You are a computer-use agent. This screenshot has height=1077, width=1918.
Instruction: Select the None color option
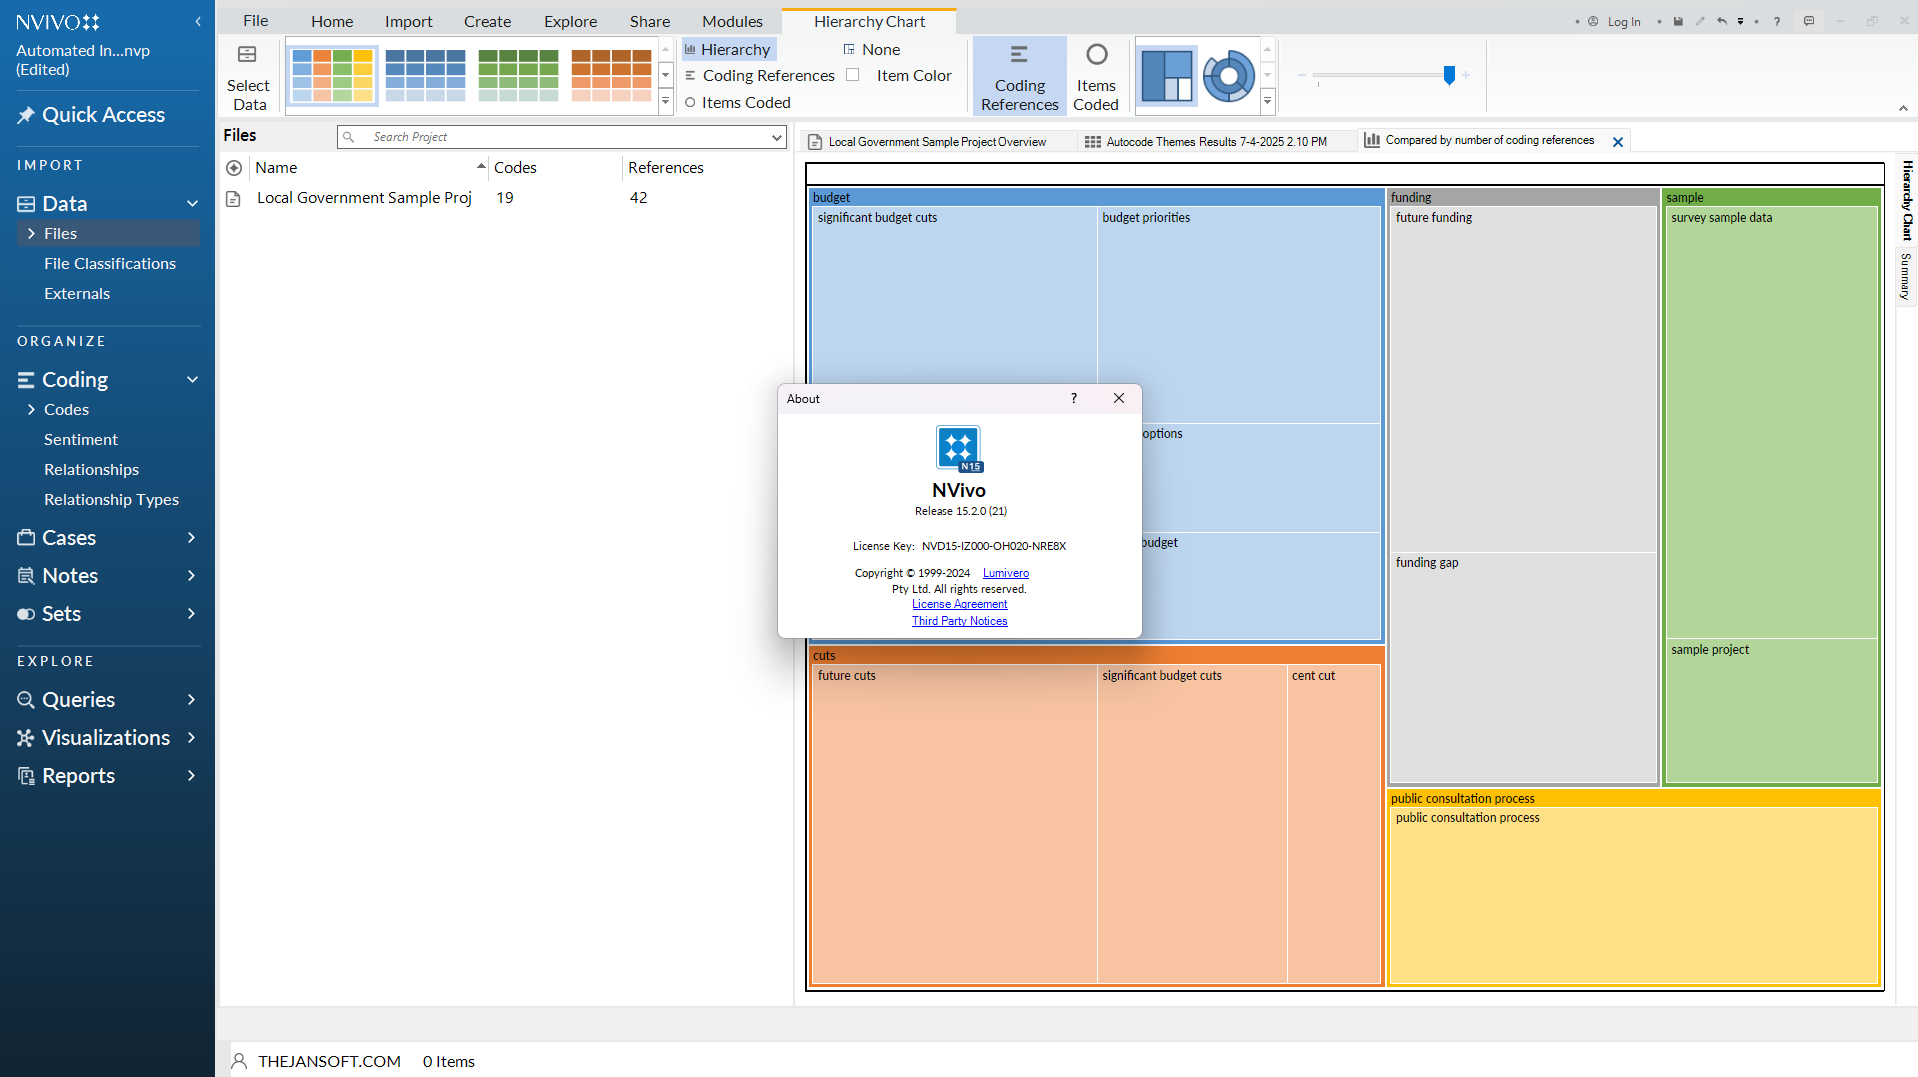(x=871, y=49)
